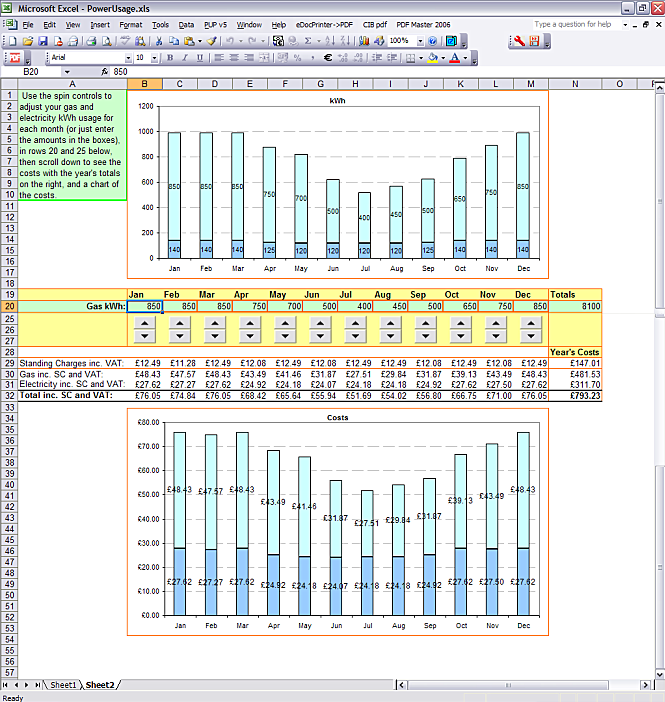
Task: Sort descending with the Z-A icon
Action: (345, 41)
